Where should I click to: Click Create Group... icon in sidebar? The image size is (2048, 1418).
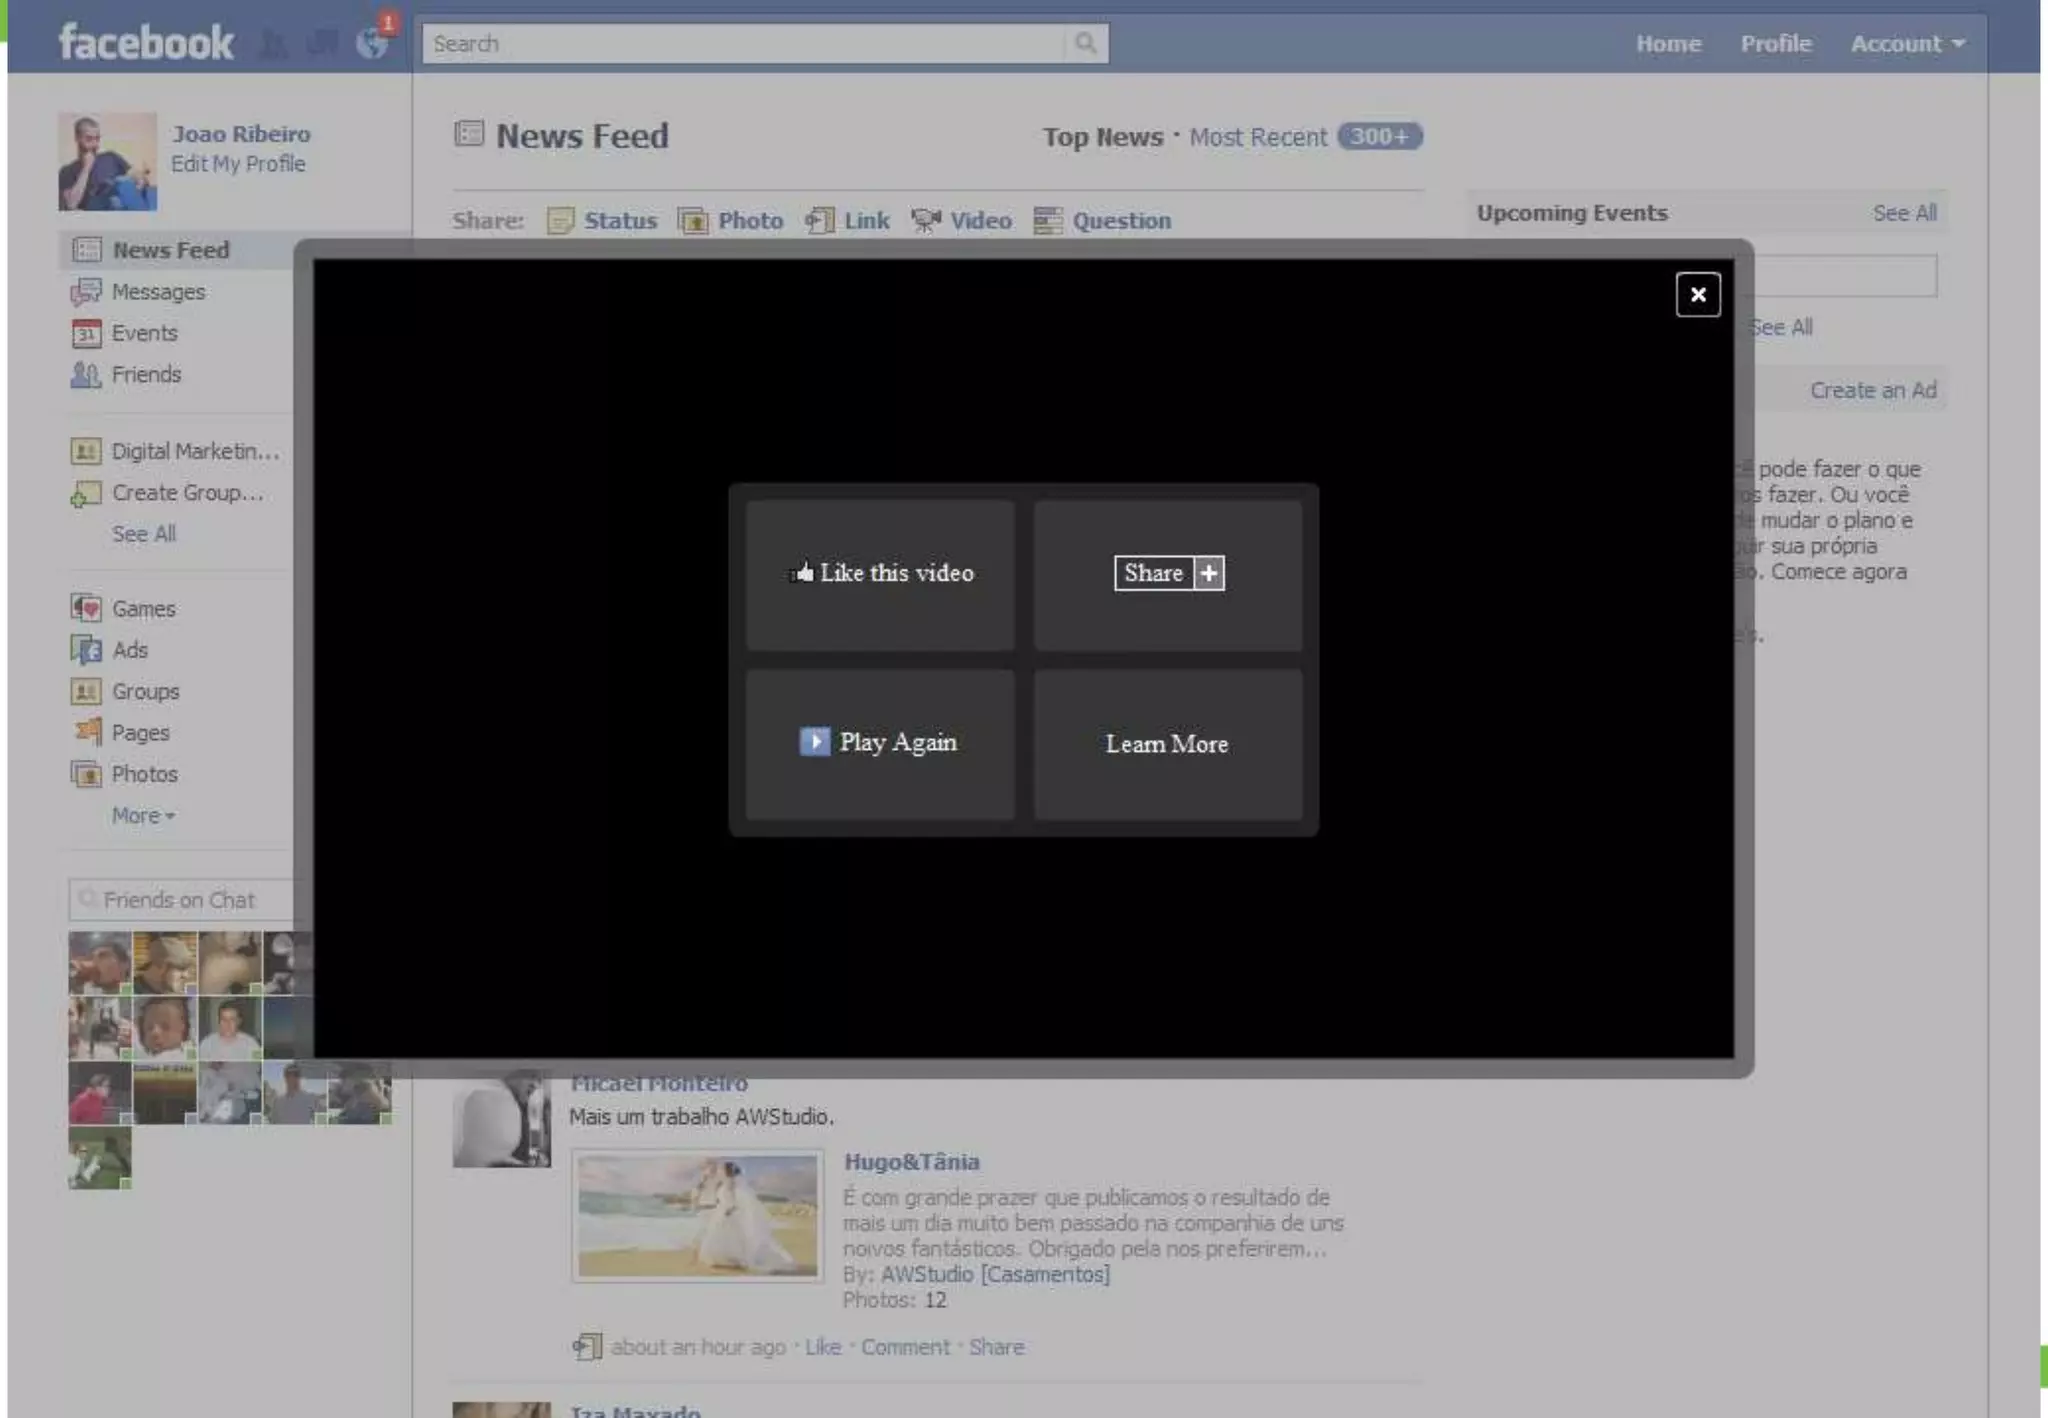[x=86, y=494]
